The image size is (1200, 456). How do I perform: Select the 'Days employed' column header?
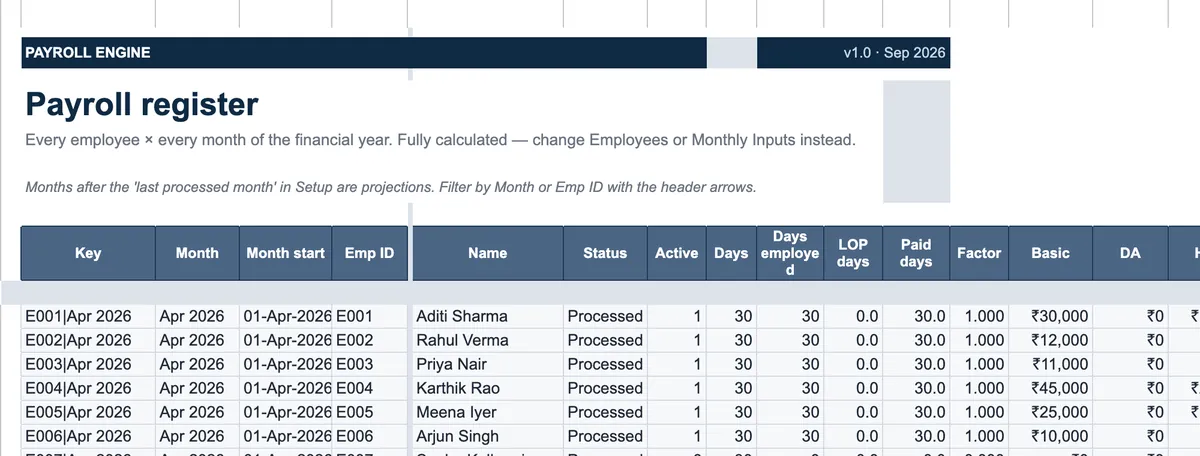tap(790, 253)
